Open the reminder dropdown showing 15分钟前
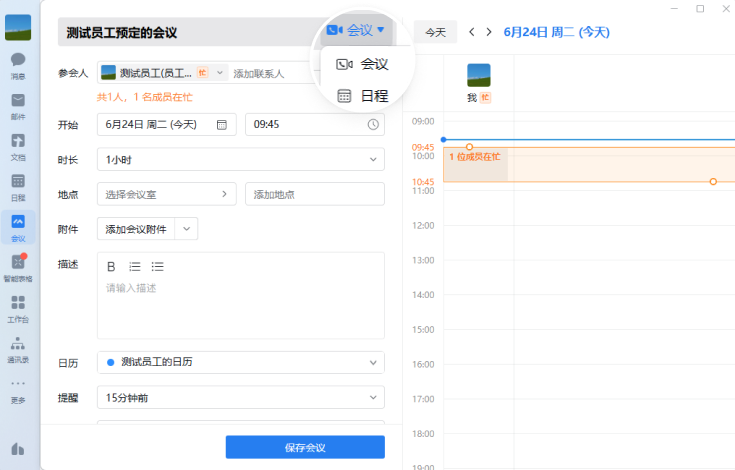 pyautogui.click(x=240, y=398)
